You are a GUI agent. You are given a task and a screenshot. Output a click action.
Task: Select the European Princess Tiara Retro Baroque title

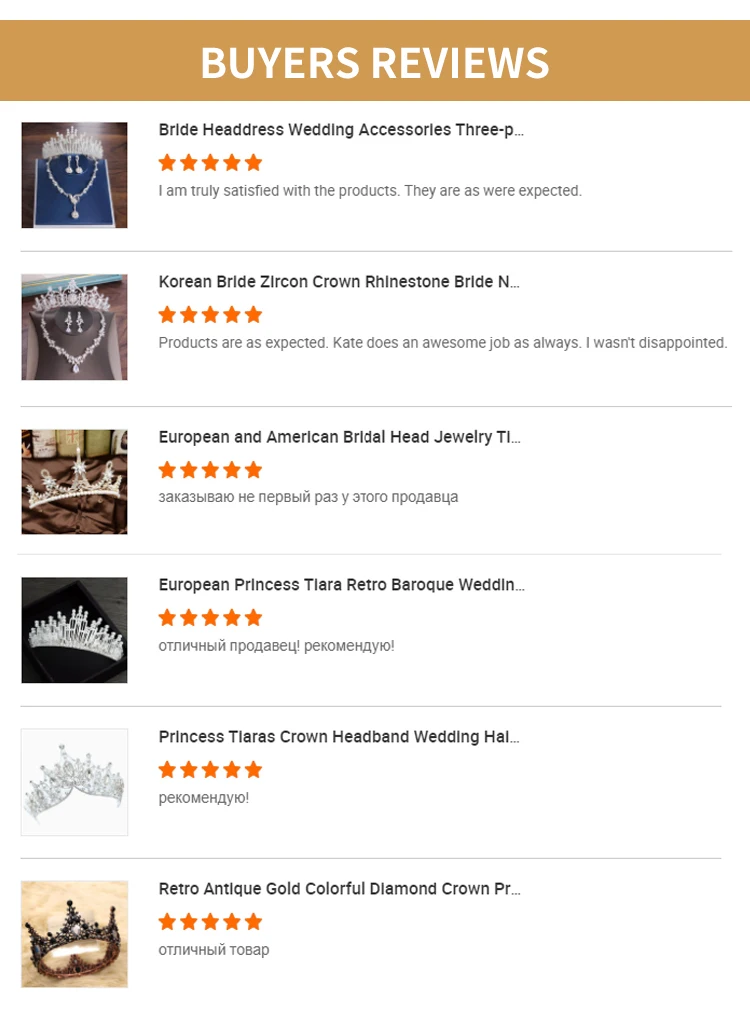coord(341,585)
